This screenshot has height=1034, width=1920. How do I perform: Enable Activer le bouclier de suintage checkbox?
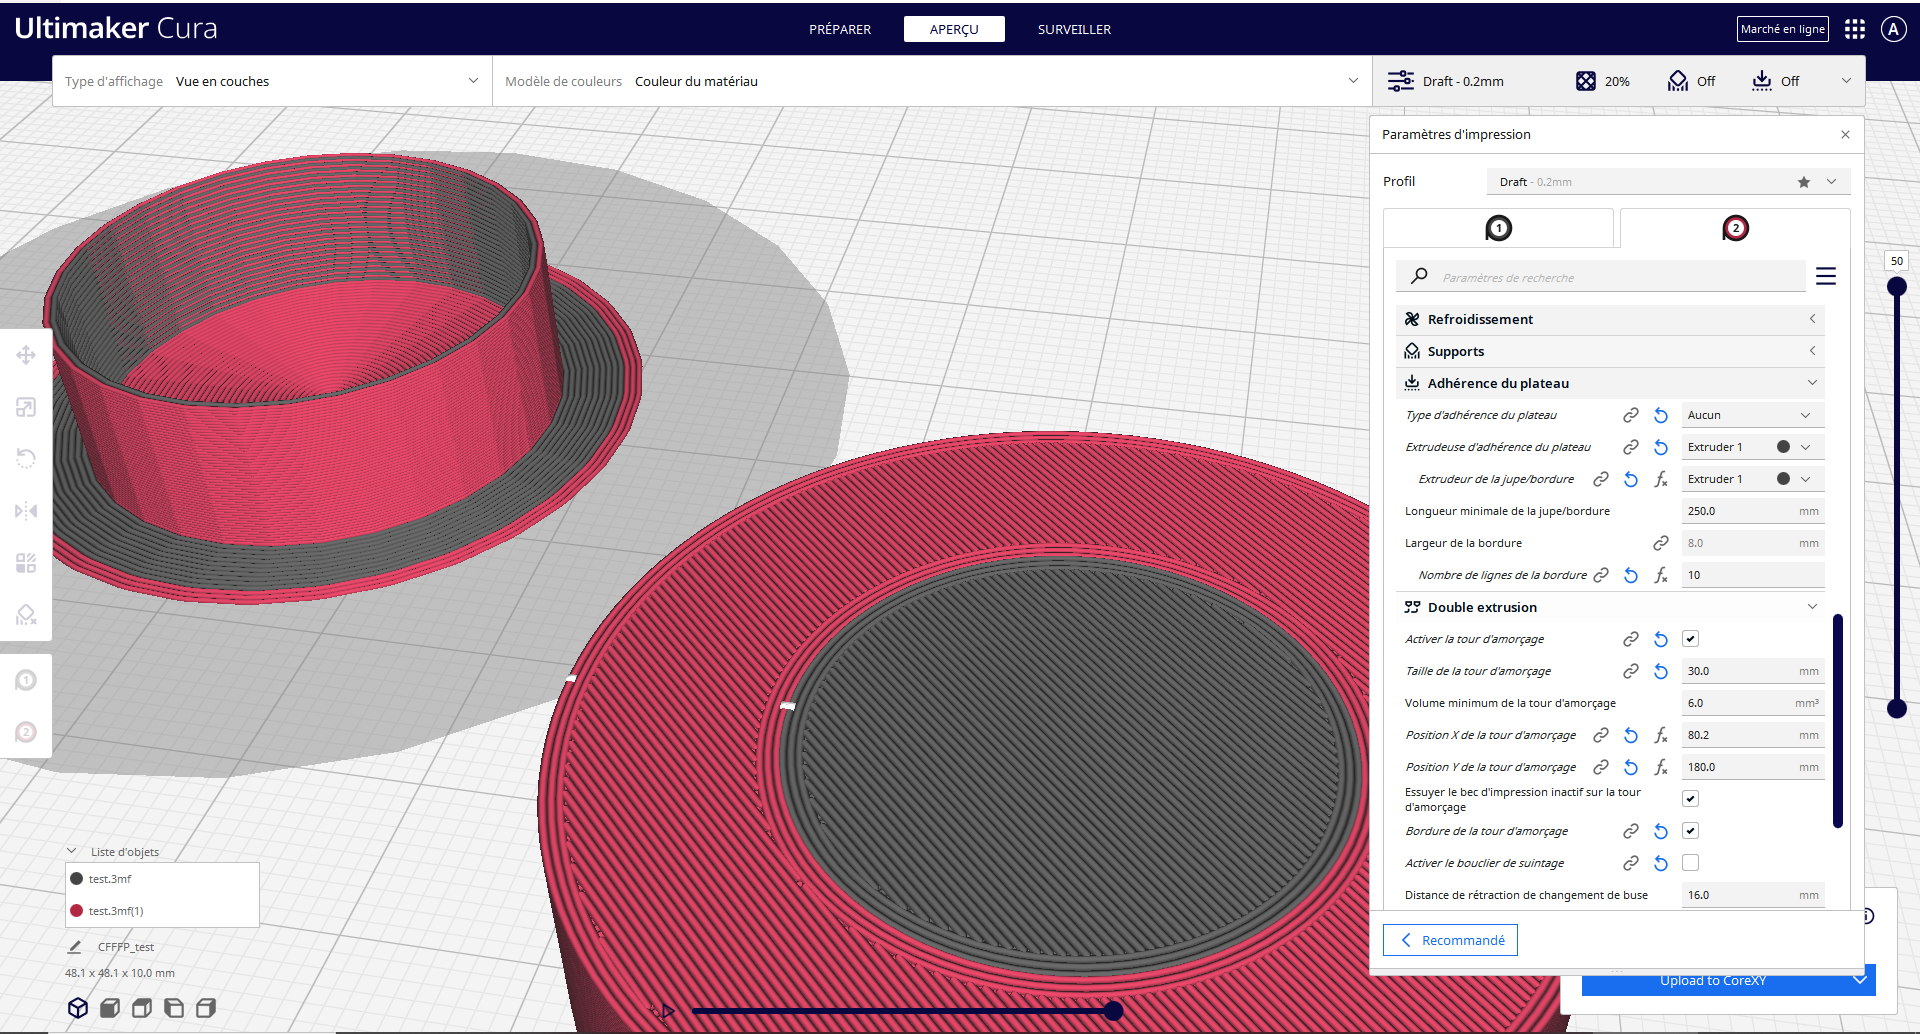click(x=1691, y=863)
